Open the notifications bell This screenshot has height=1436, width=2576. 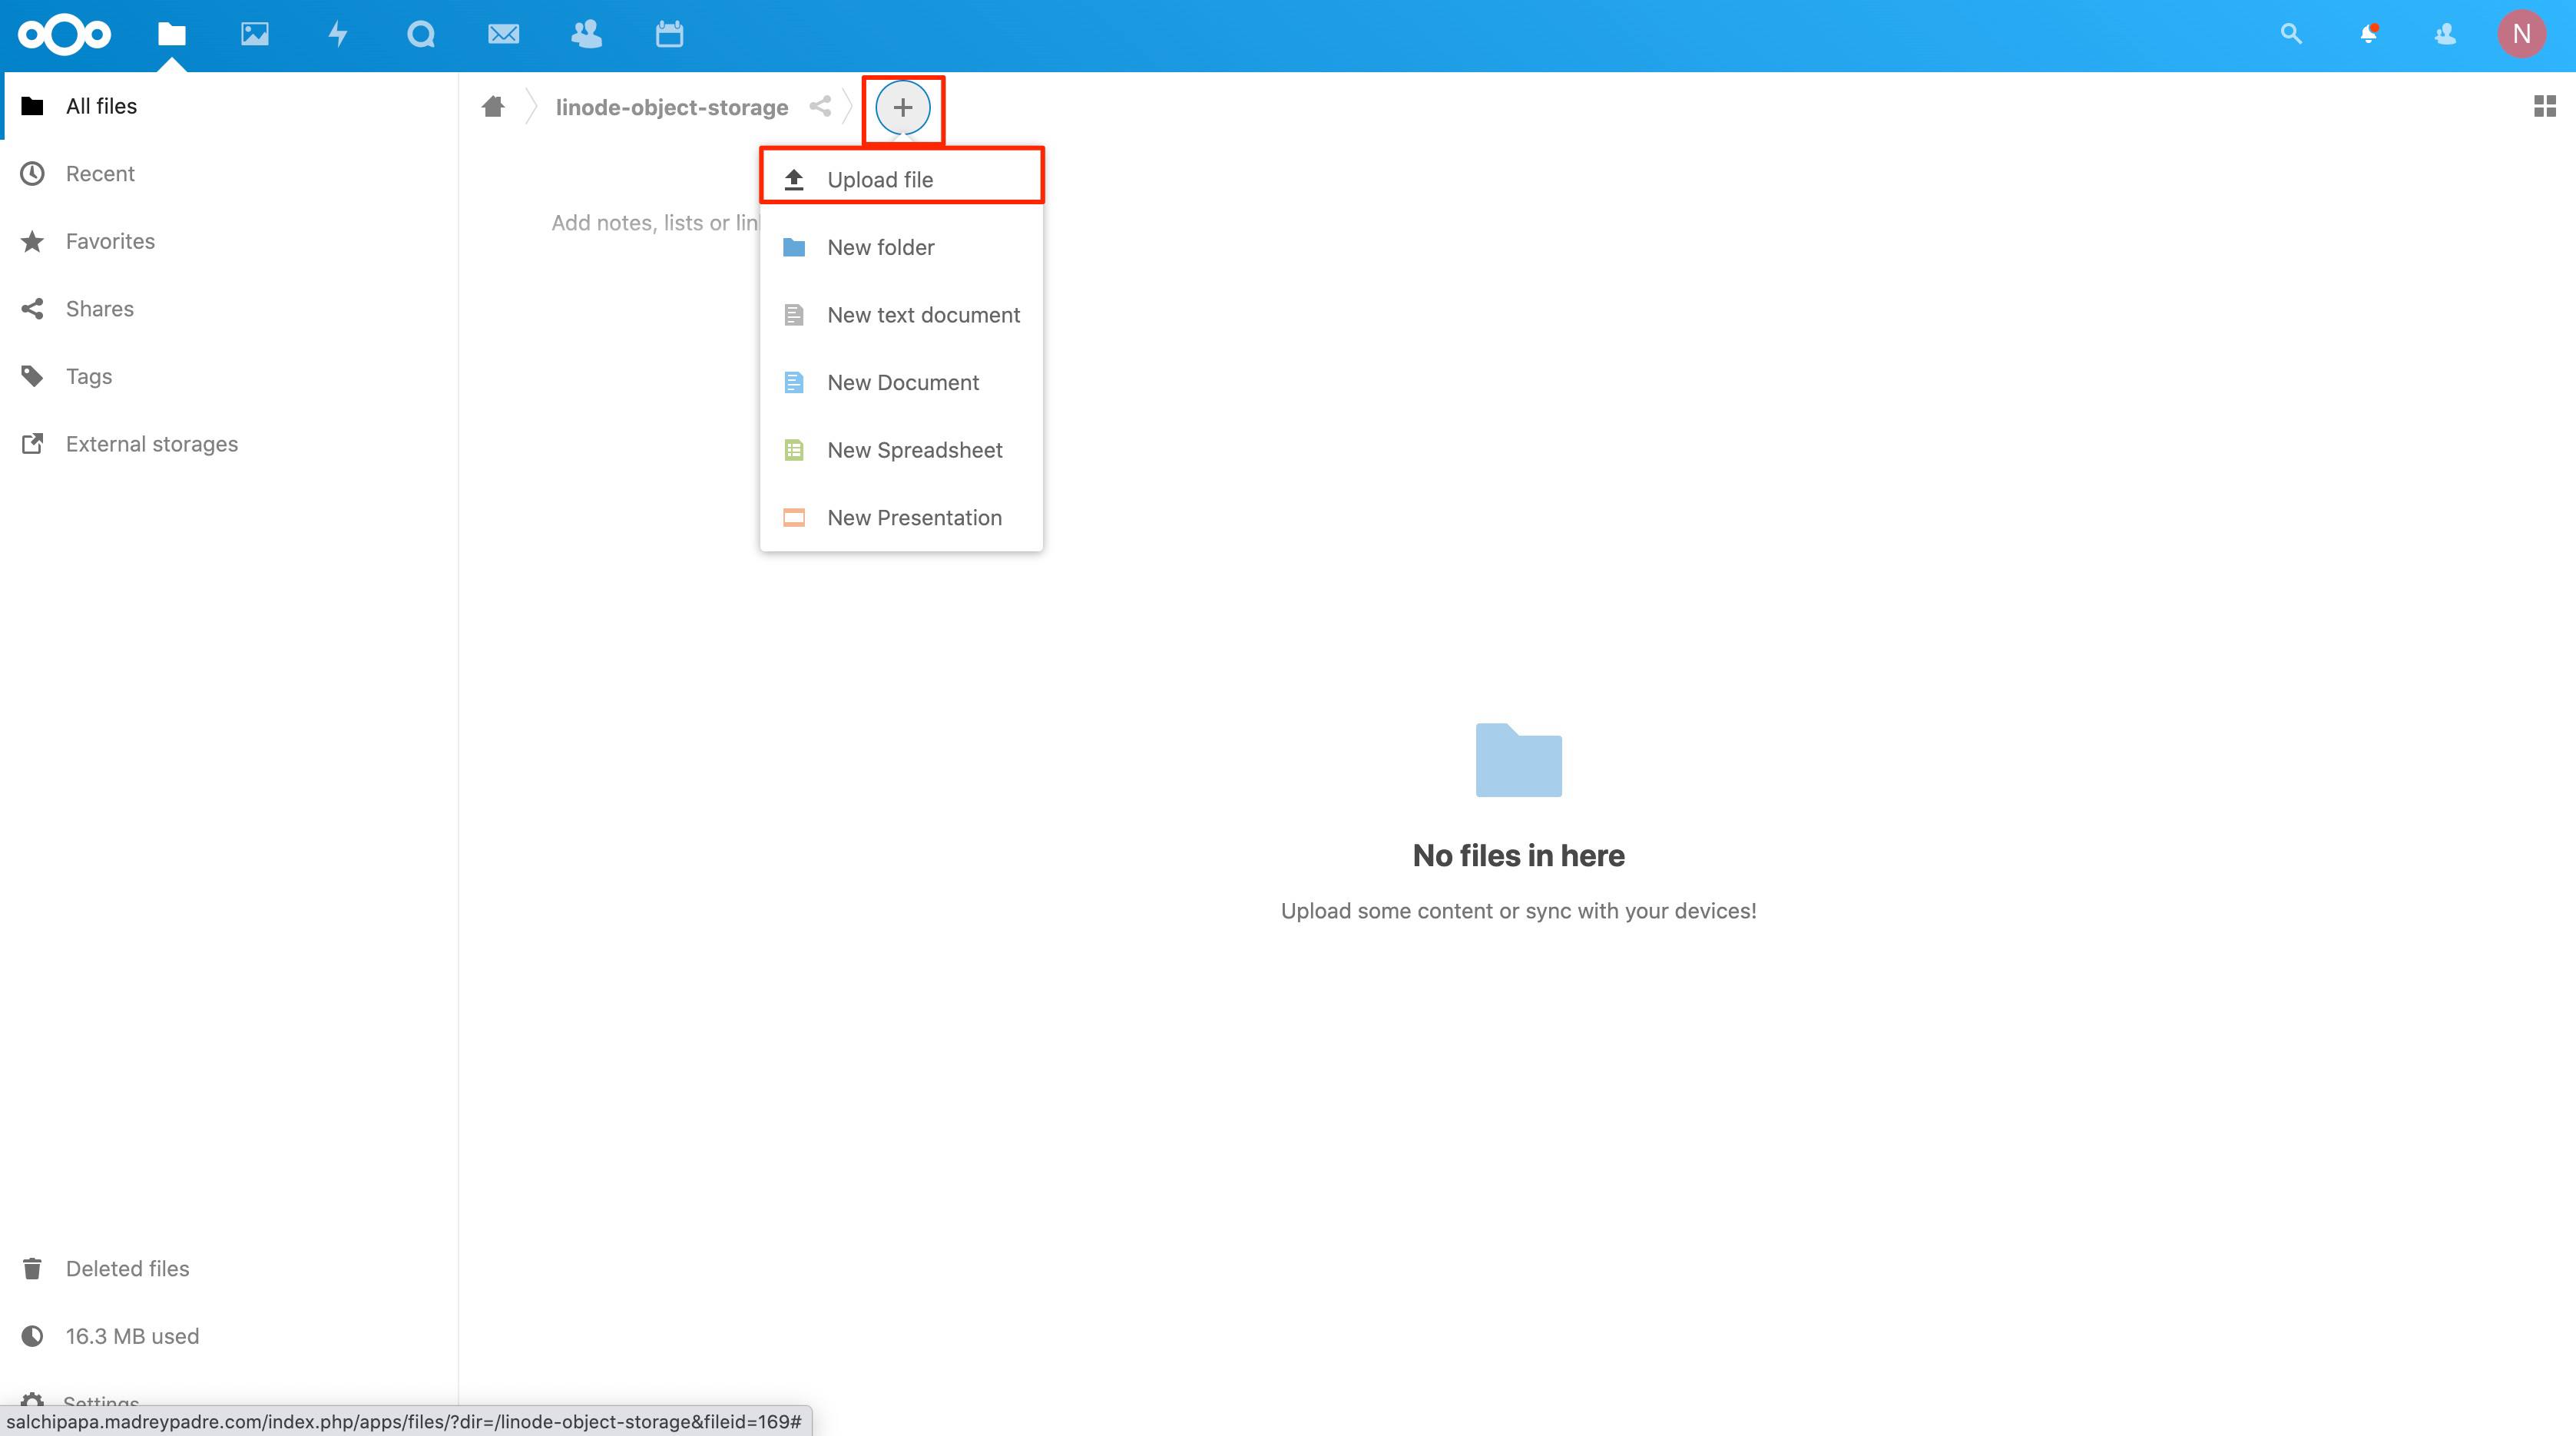point(2367,34)
